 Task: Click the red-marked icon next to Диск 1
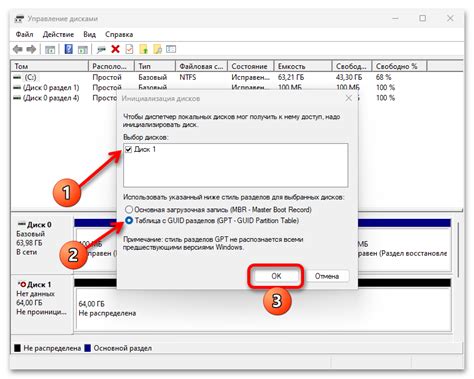click(22, 284)
